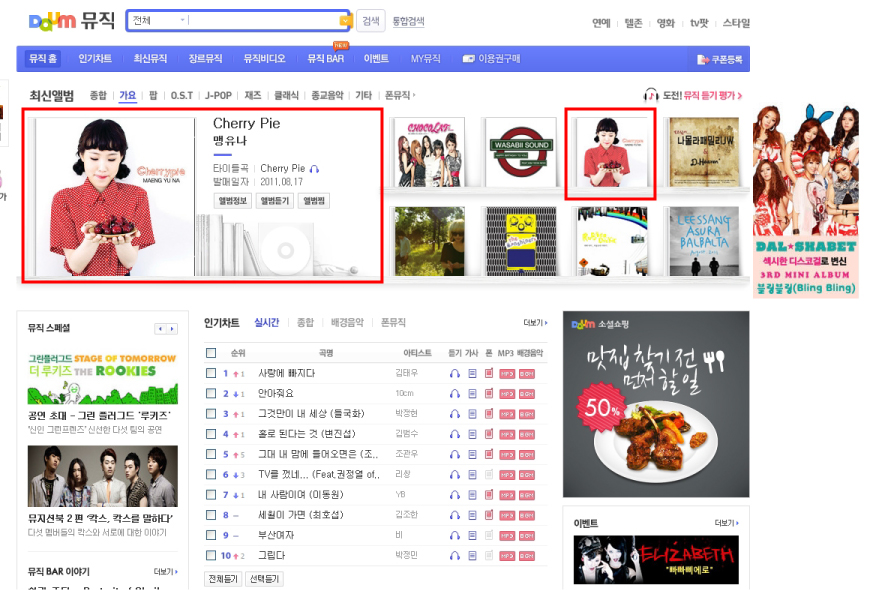Expand 더보기 for the 이벤트 section

pos(727,523)
